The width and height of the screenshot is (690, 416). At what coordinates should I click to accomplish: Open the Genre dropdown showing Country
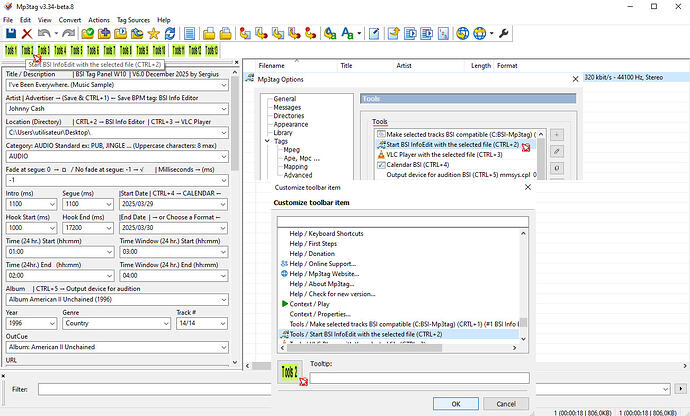166,324
